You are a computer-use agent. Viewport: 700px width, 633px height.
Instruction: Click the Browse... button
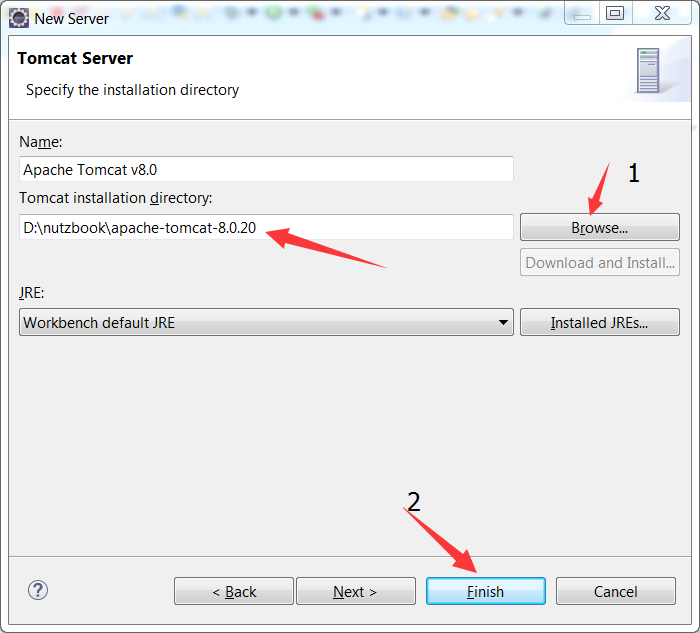(x=600, y=227)
